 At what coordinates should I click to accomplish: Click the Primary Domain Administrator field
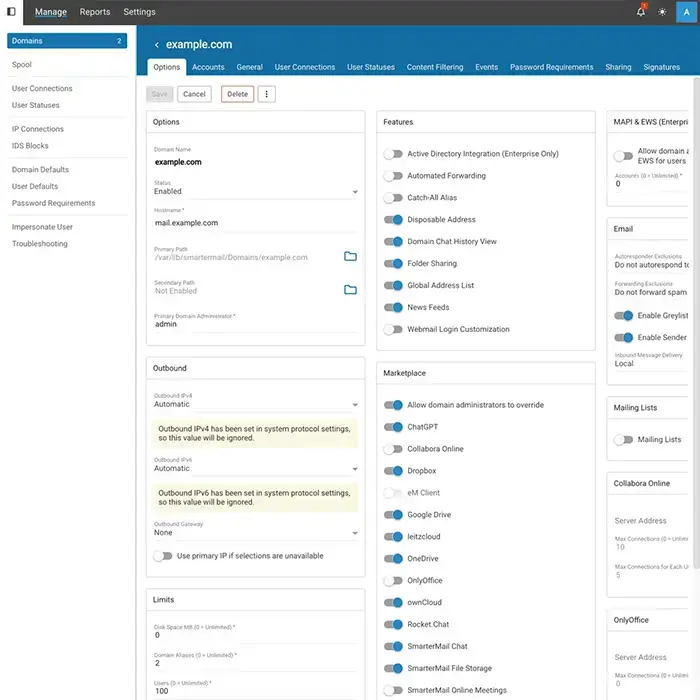[x=255, y=324]
